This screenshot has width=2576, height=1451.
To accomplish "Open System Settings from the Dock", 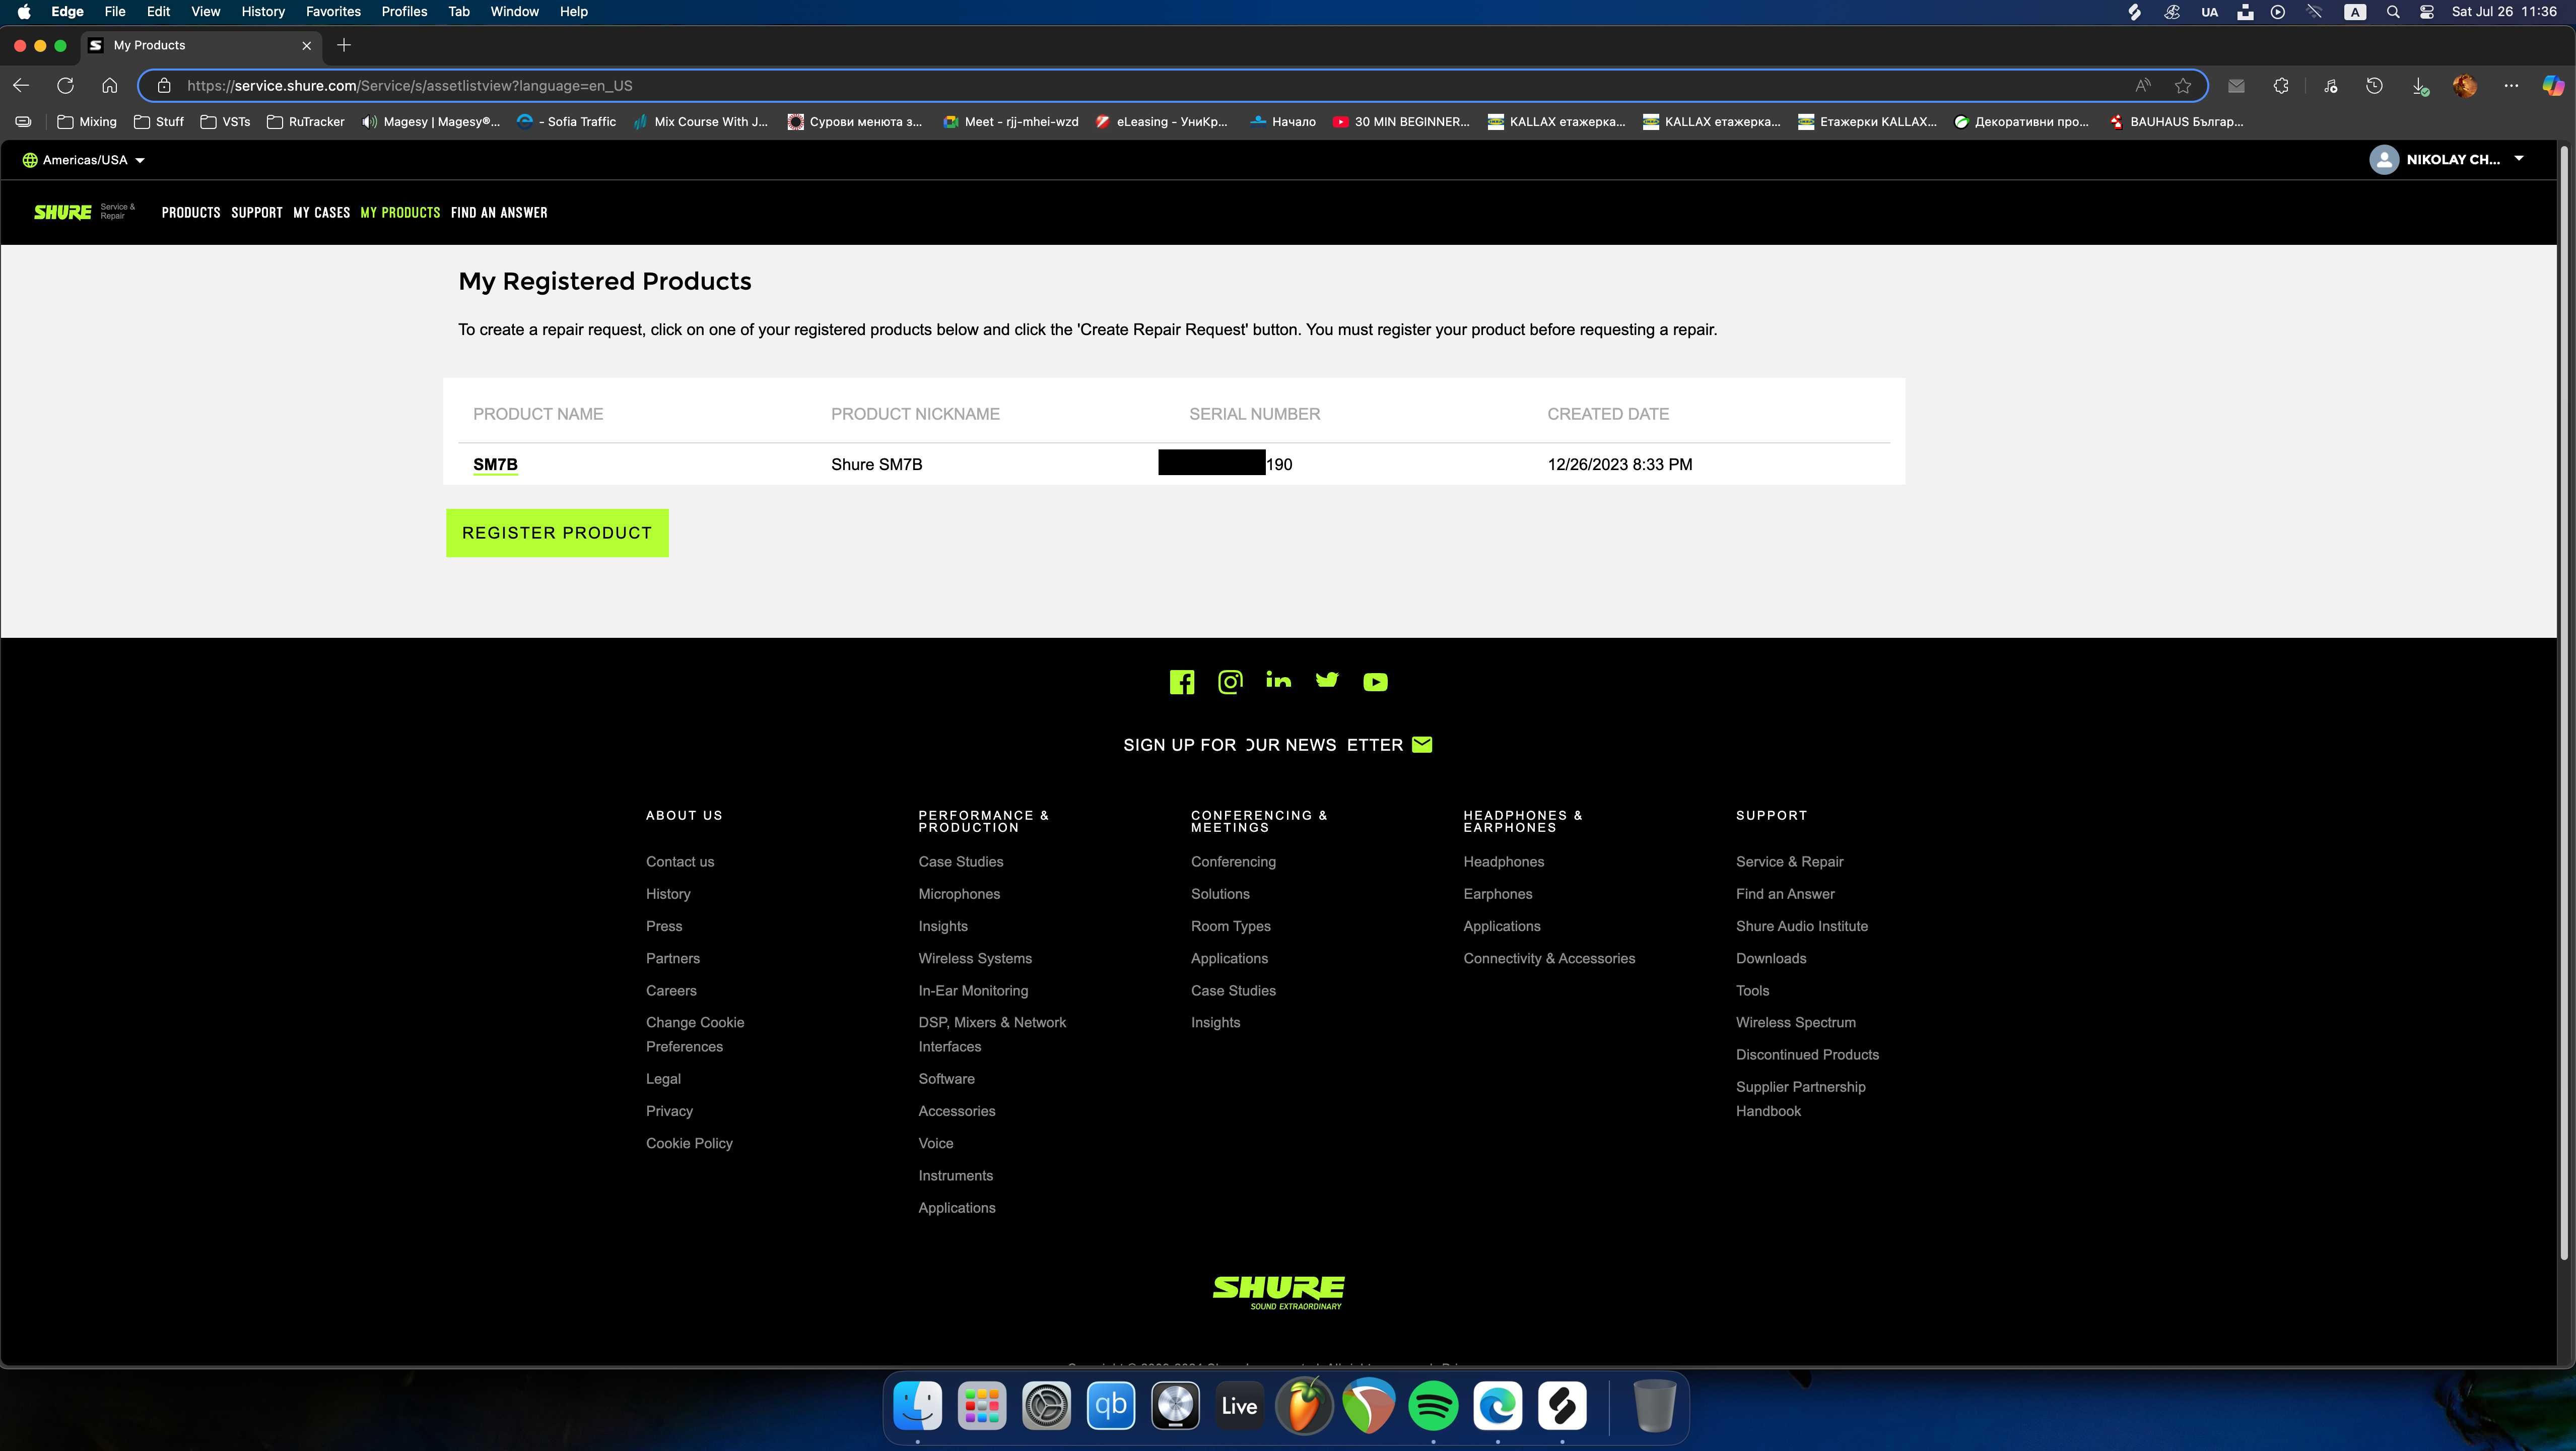I will point(1046,1405).
